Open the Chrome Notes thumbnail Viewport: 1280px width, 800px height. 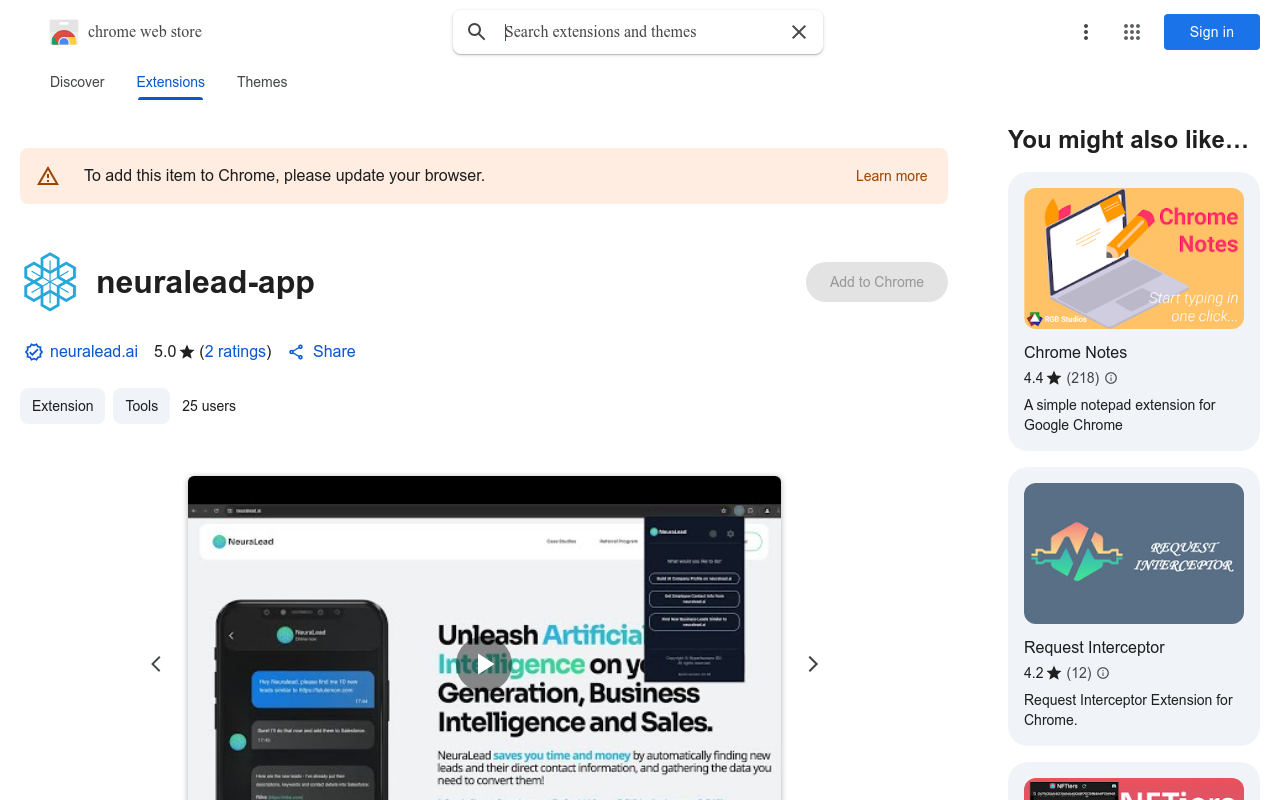(1133, 258)
